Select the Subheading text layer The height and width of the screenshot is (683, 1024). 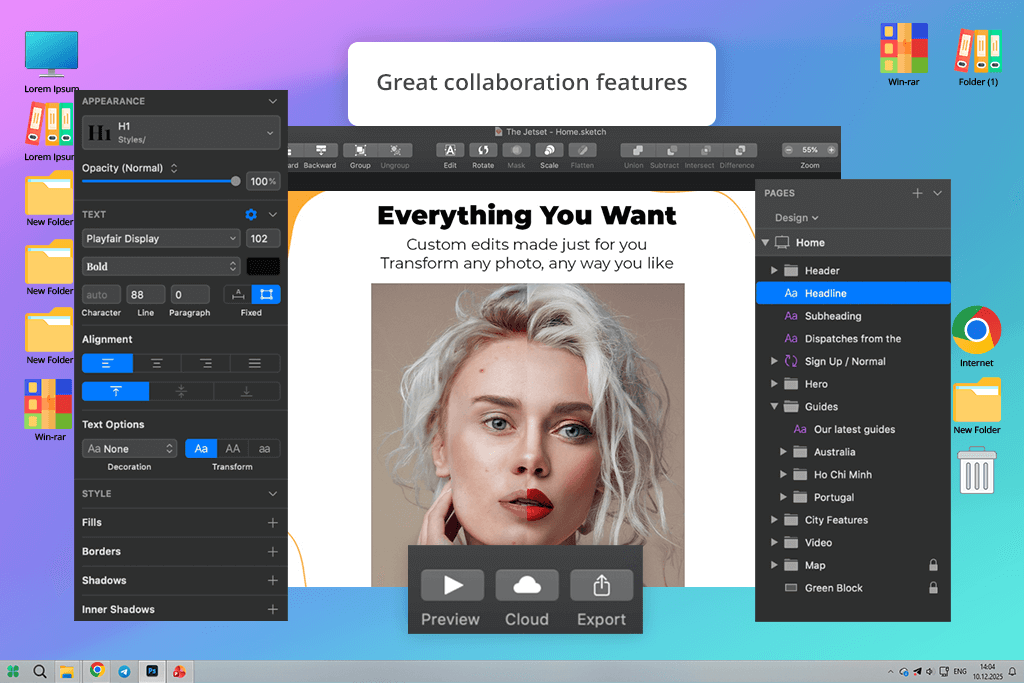[x=853, y=316]
